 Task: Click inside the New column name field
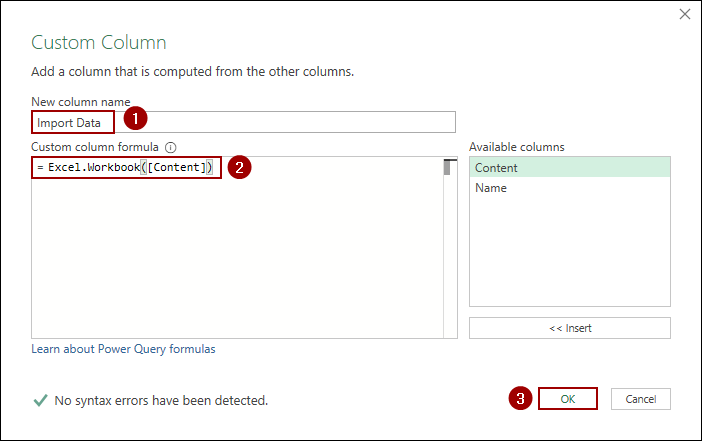(x=300, y=122)
